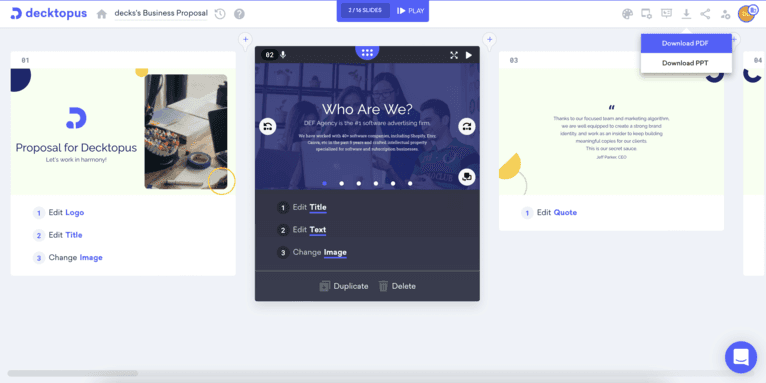Click the PLAY button

coord(410,11)
